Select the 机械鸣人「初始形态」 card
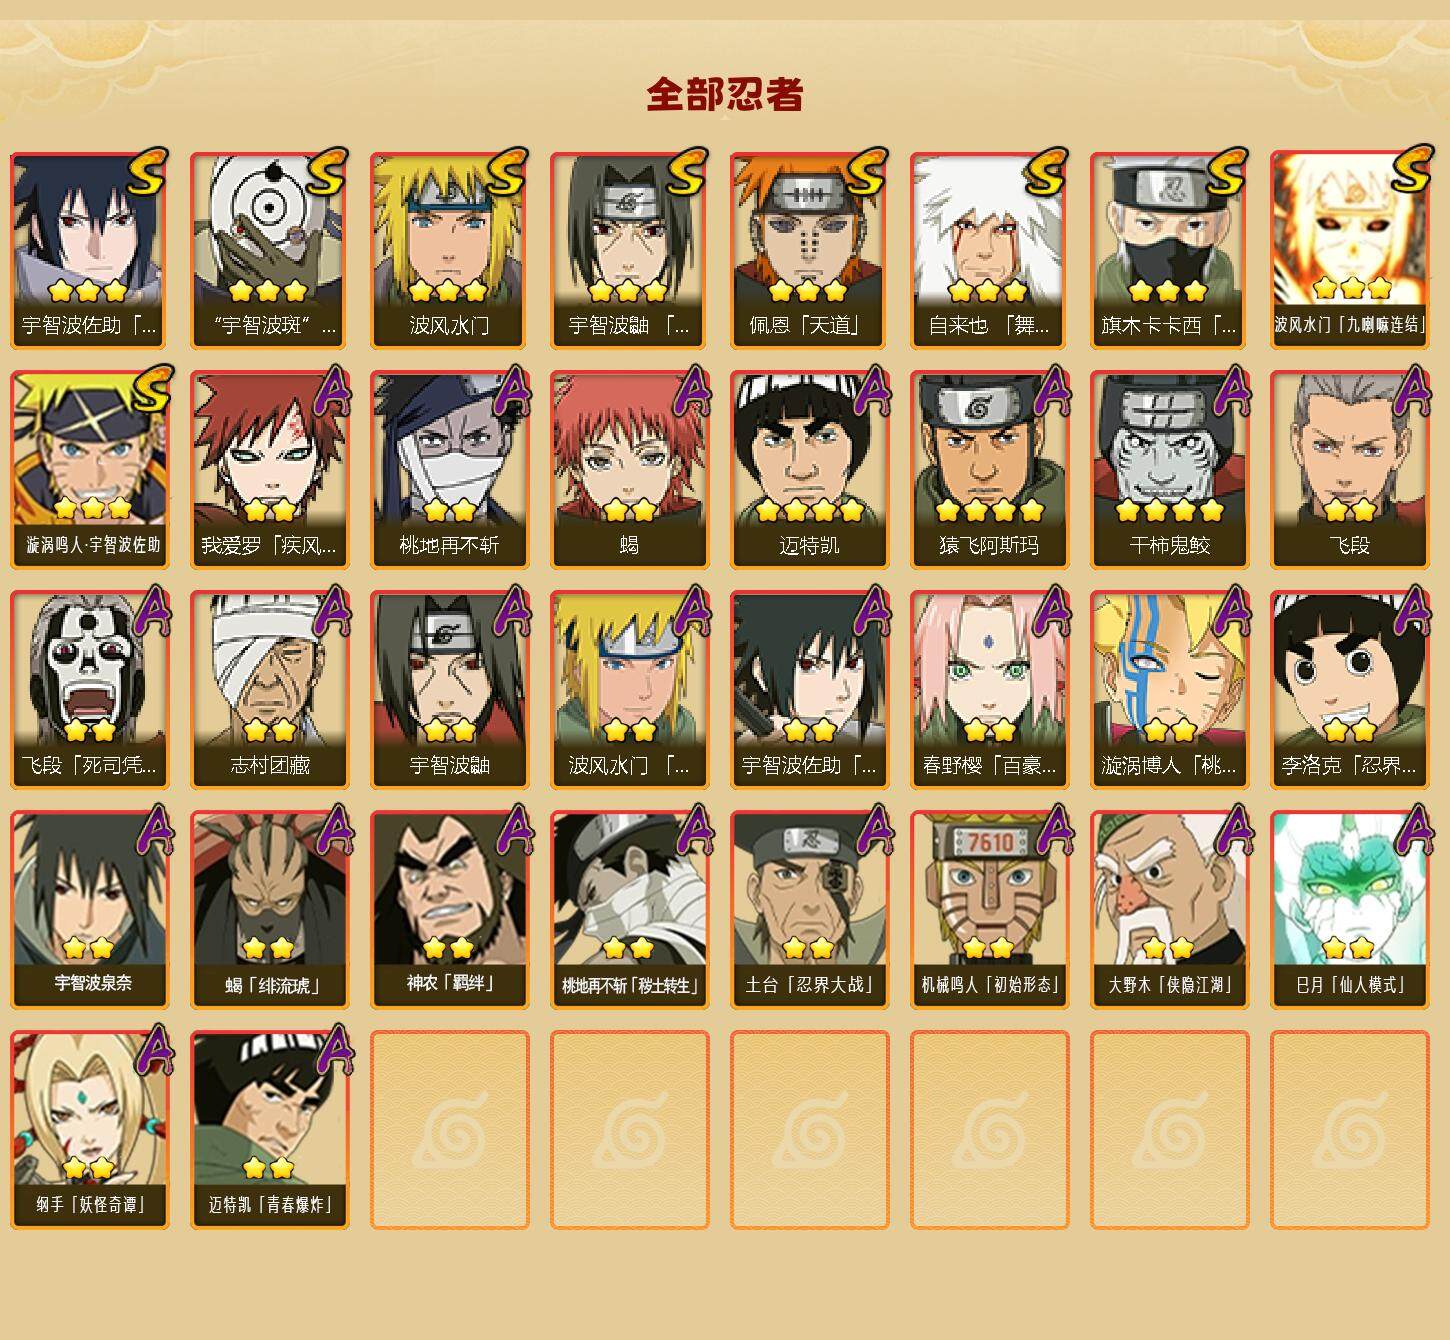Image resolution: width=1450 pixels, height=1340 pixels. [x=989, y=910]
